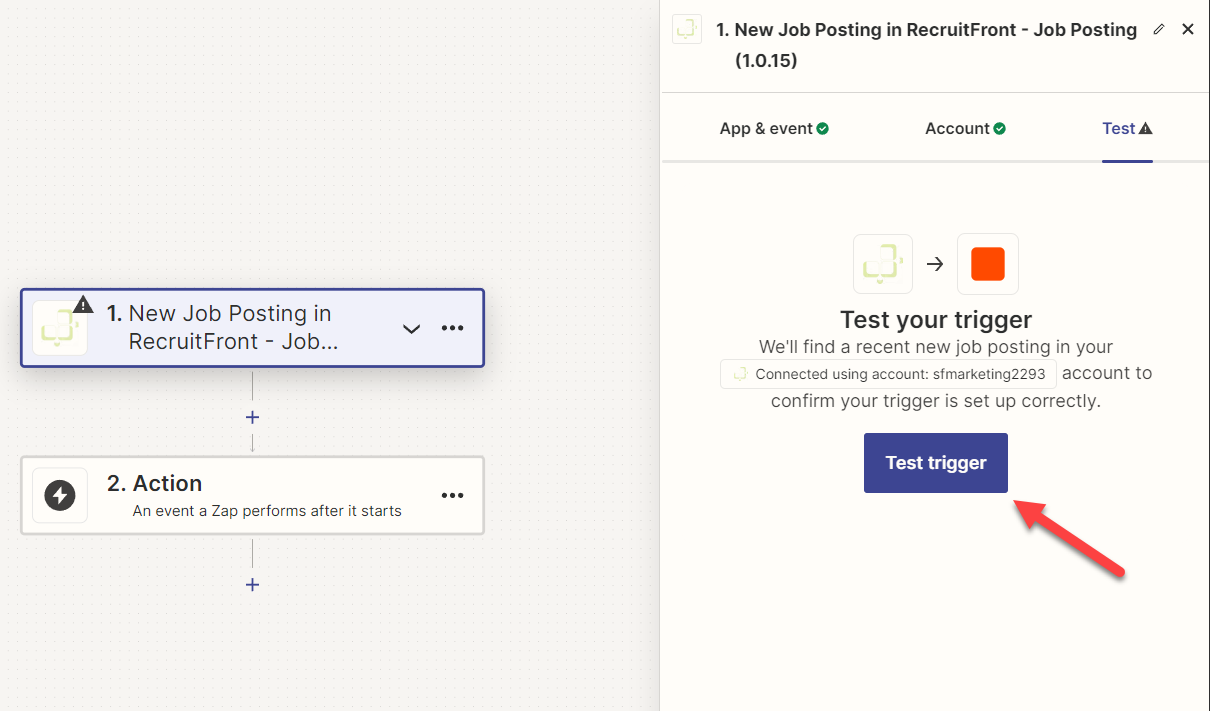Add a step below the Action step
This screenshot has width=1210, height=711.
click(252, 584)
